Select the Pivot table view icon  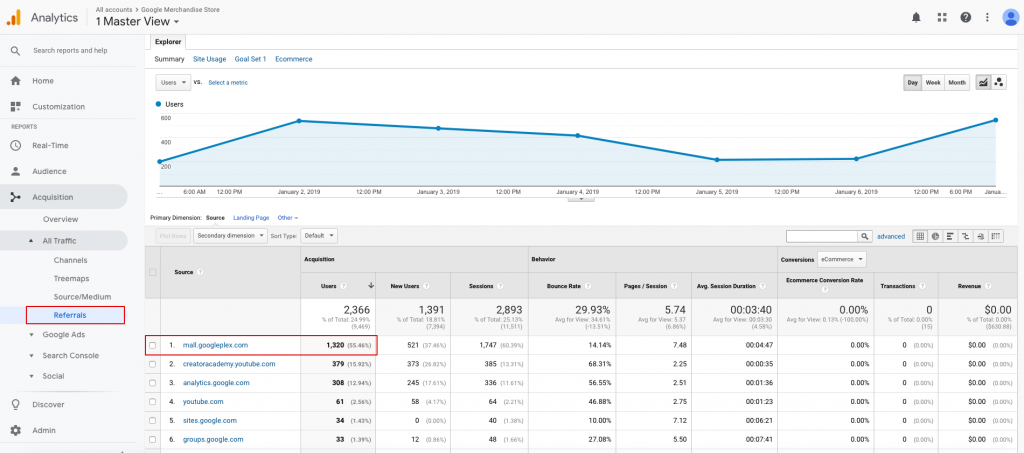tap(996, 236)
